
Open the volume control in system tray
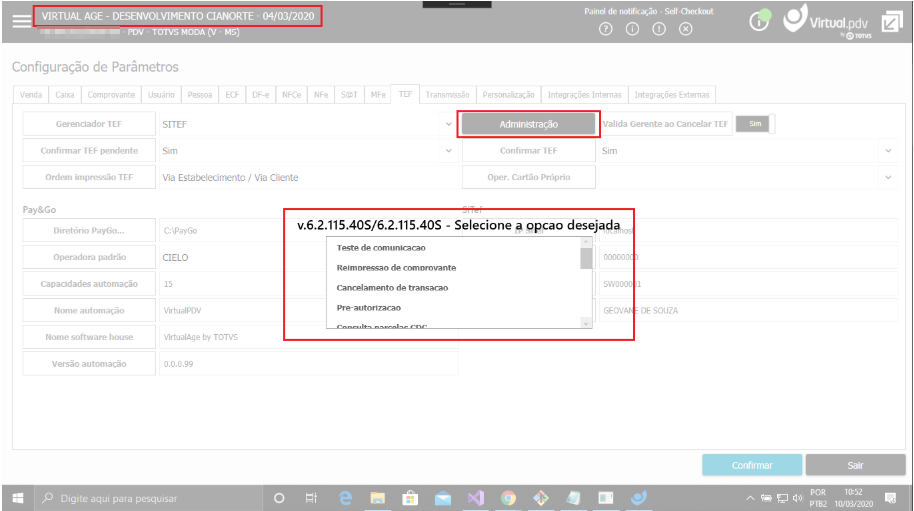(x=797, y=498)
